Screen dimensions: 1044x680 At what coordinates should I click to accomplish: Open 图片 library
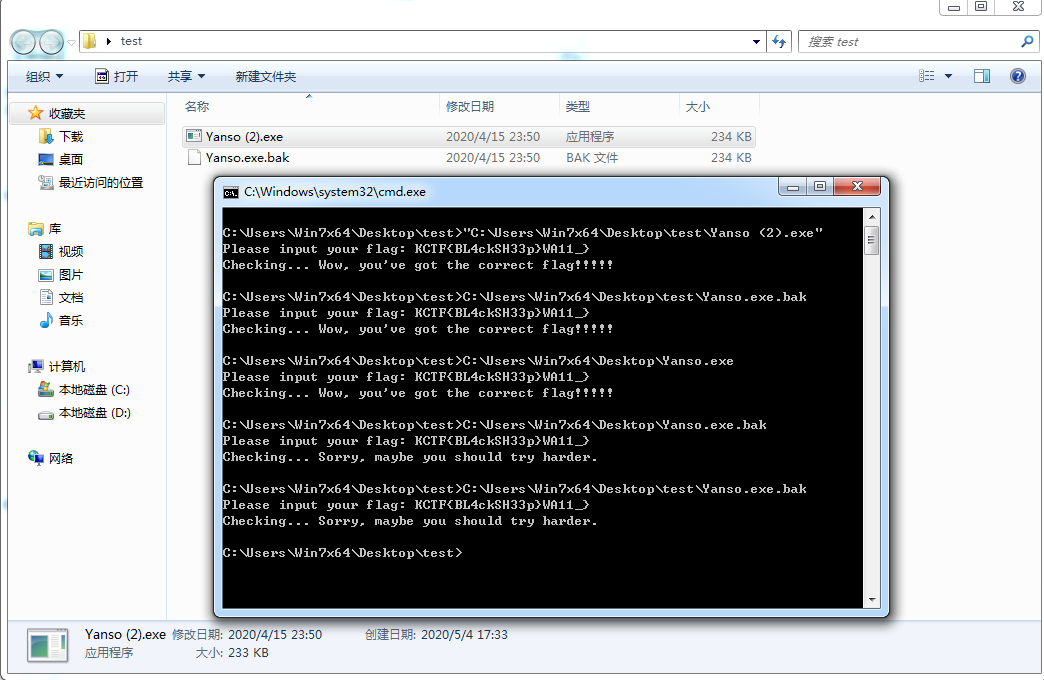[x=71, y=275]
